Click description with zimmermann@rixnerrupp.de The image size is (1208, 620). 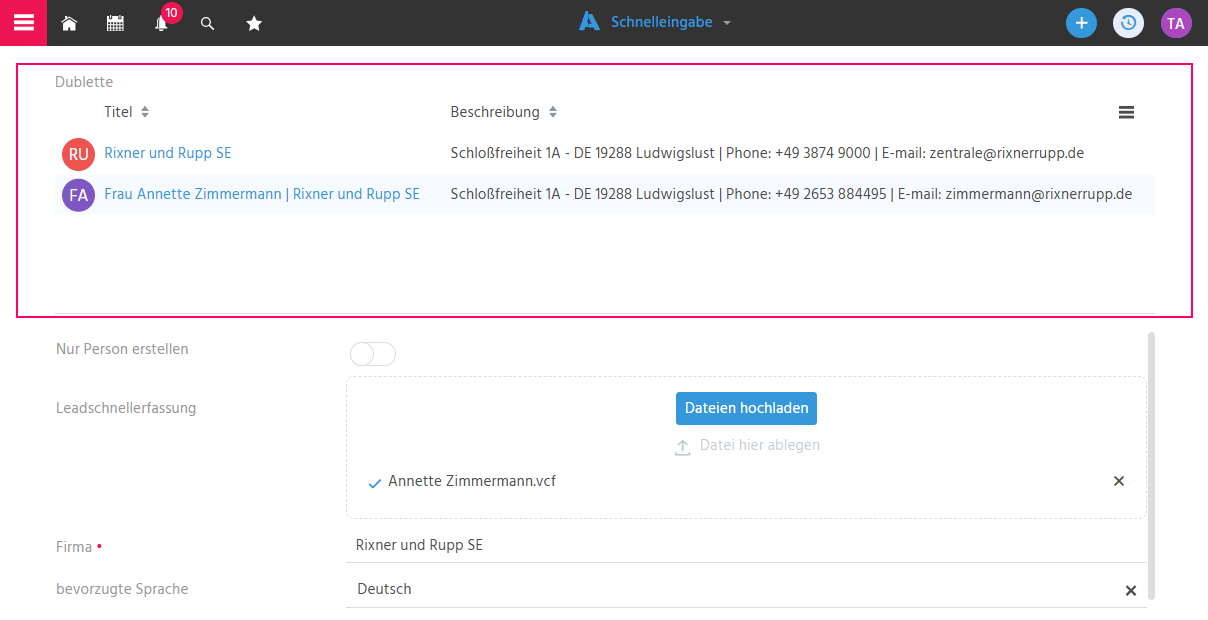click(791, 194)
